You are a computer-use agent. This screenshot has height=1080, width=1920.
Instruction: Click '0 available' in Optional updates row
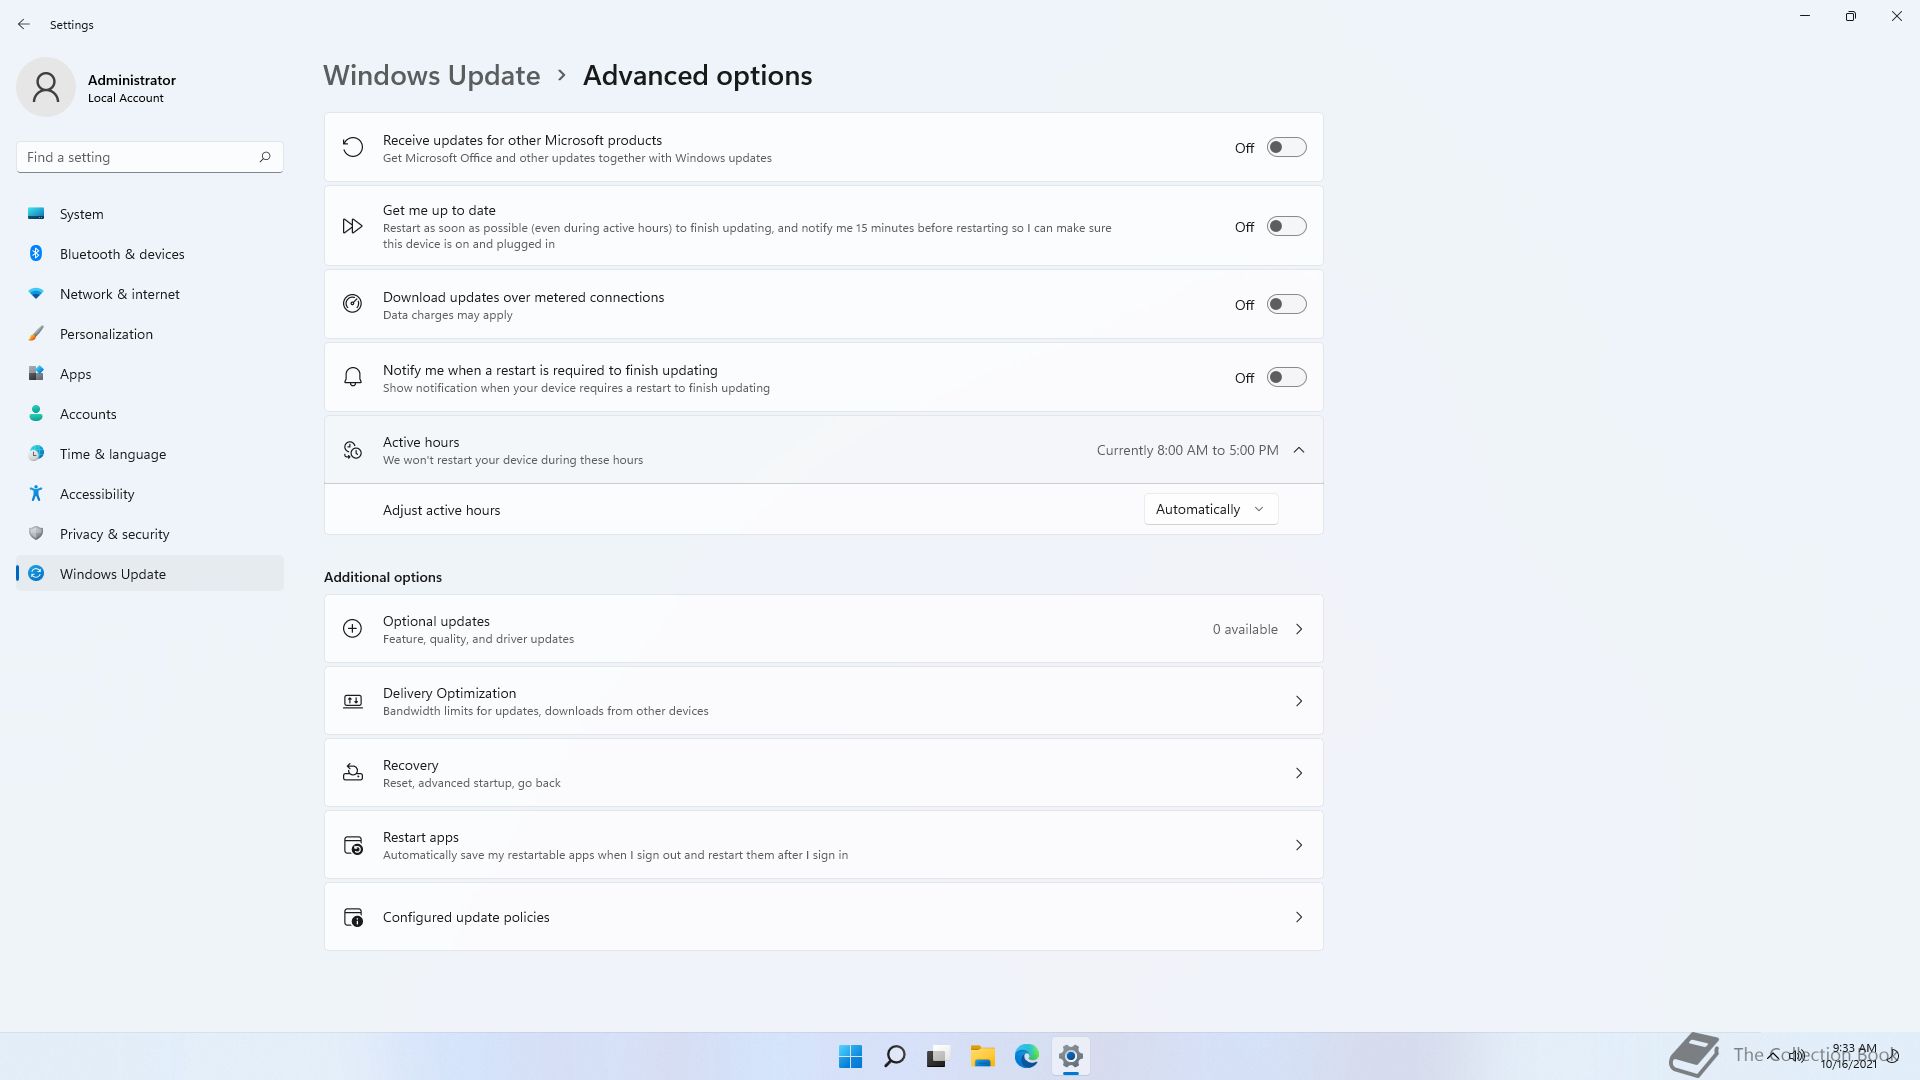pyautogui.click(x=1245, y=629)
